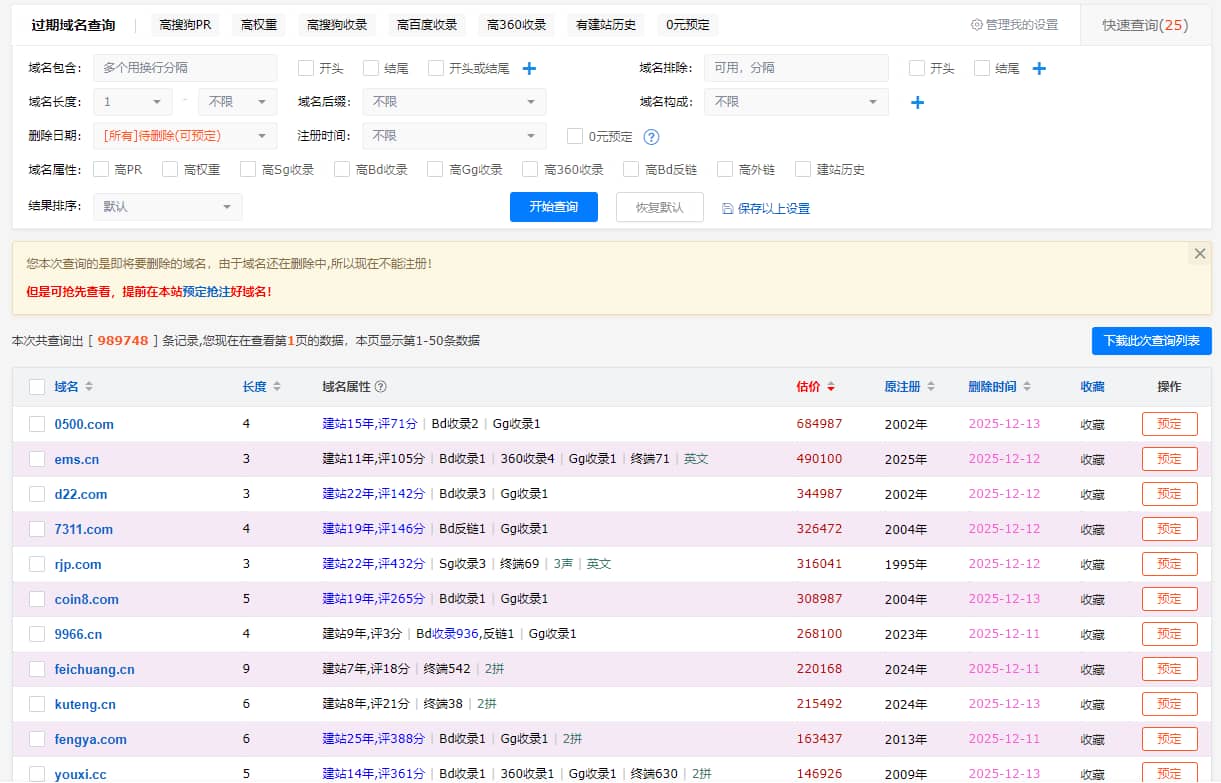Expand the 注册时间 dropdown

[454, 135]
